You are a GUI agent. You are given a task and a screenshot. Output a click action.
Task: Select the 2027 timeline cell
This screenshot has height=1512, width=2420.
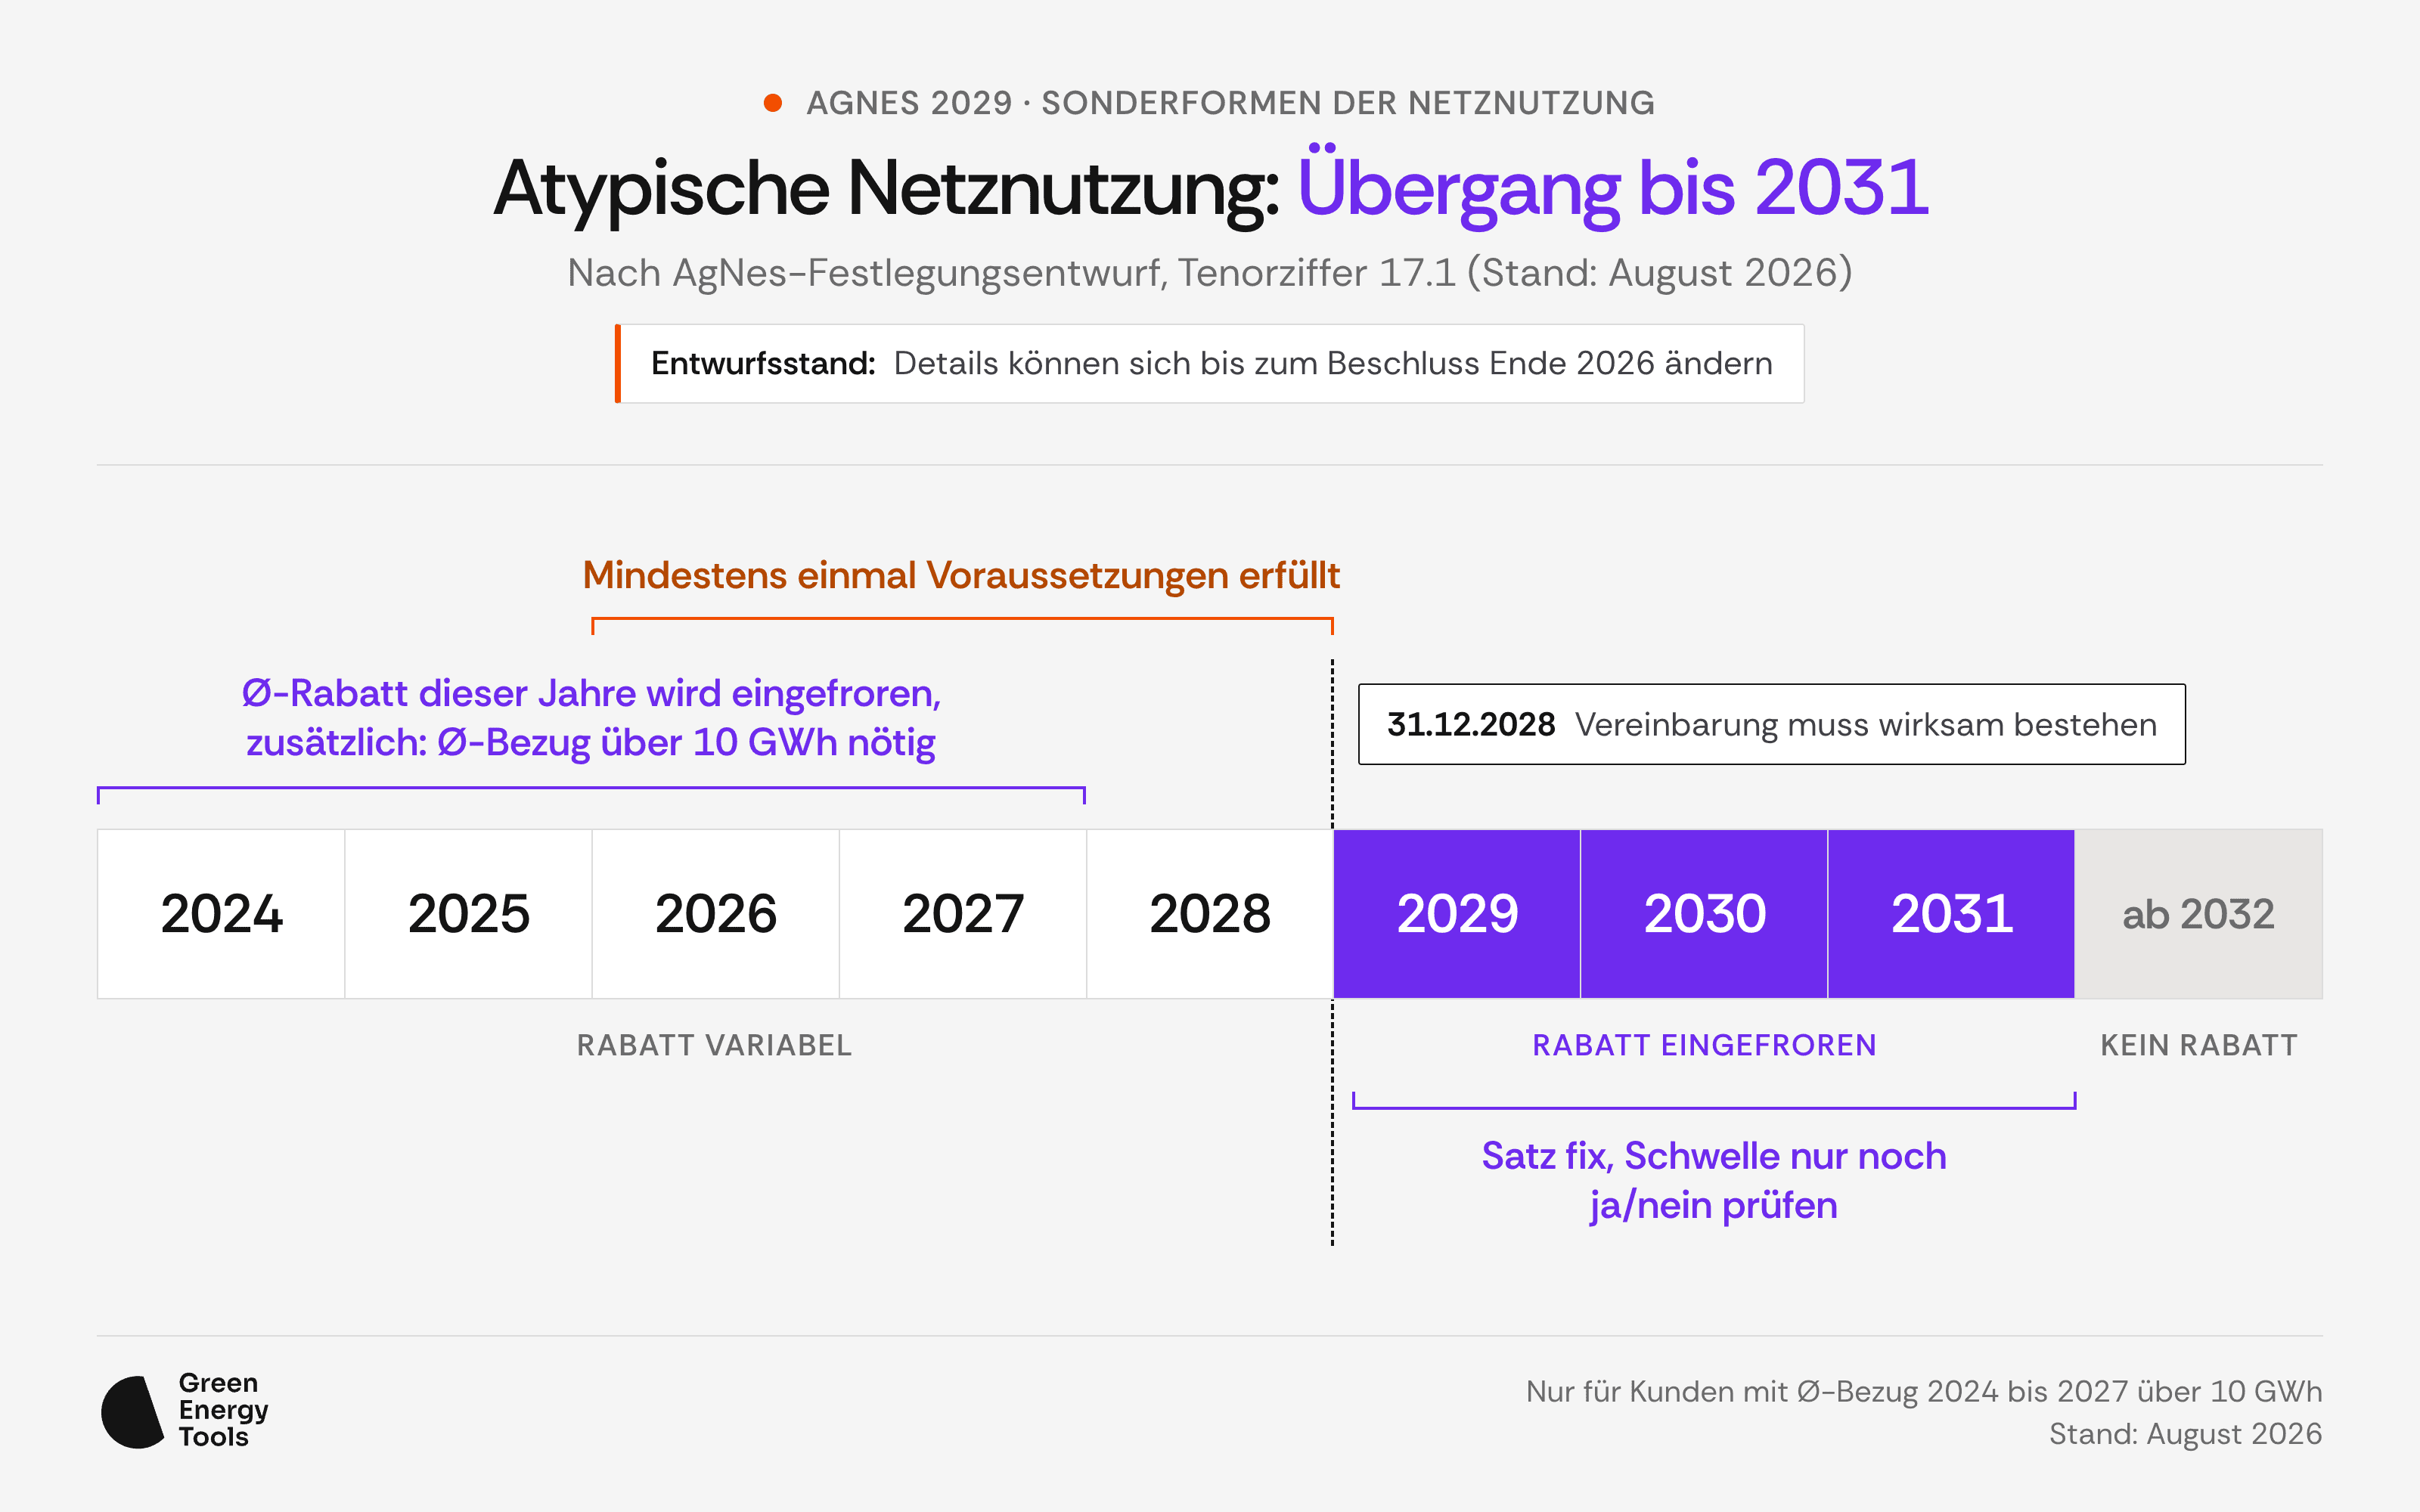point(963,914)
